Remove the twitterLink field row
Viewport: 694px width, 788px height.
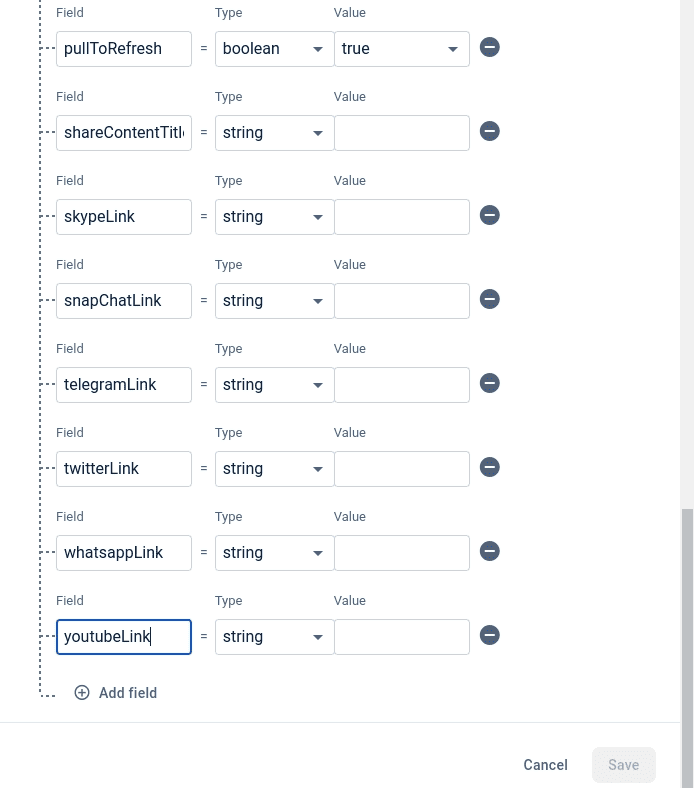pyautogui.click(x=489, y=468)
